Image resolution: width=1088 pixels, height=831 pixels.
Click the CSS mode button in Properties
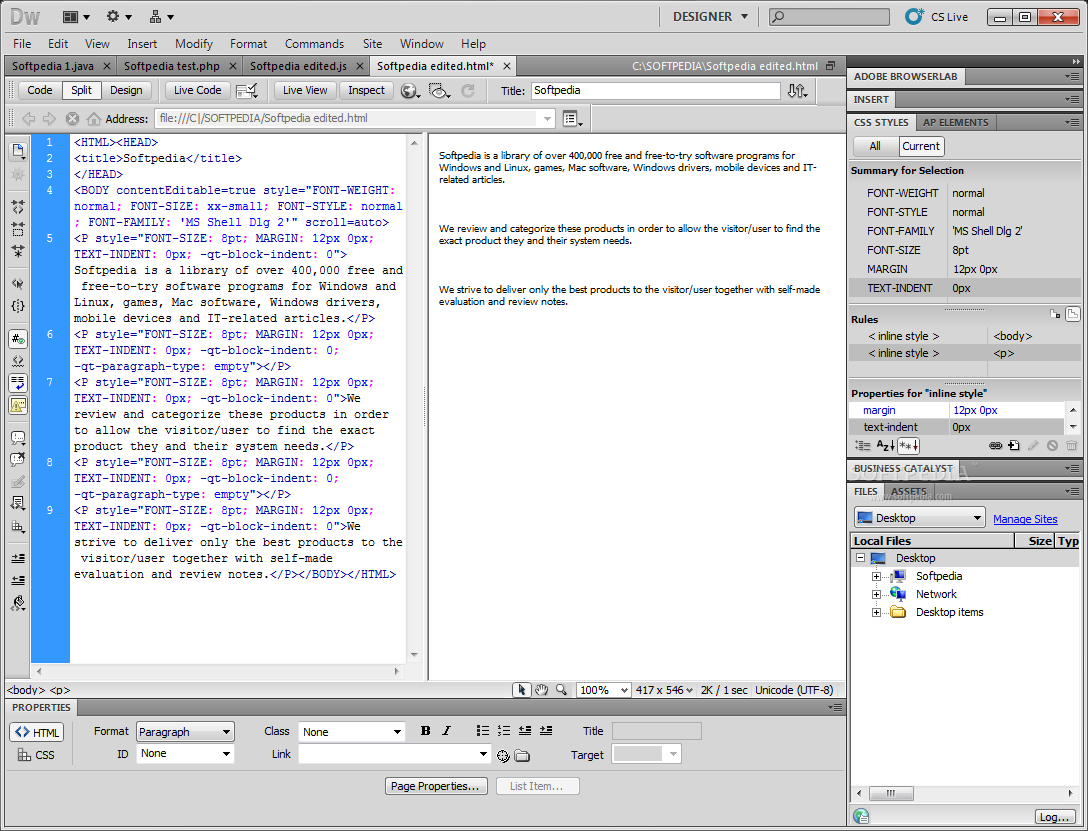[37, 755]
